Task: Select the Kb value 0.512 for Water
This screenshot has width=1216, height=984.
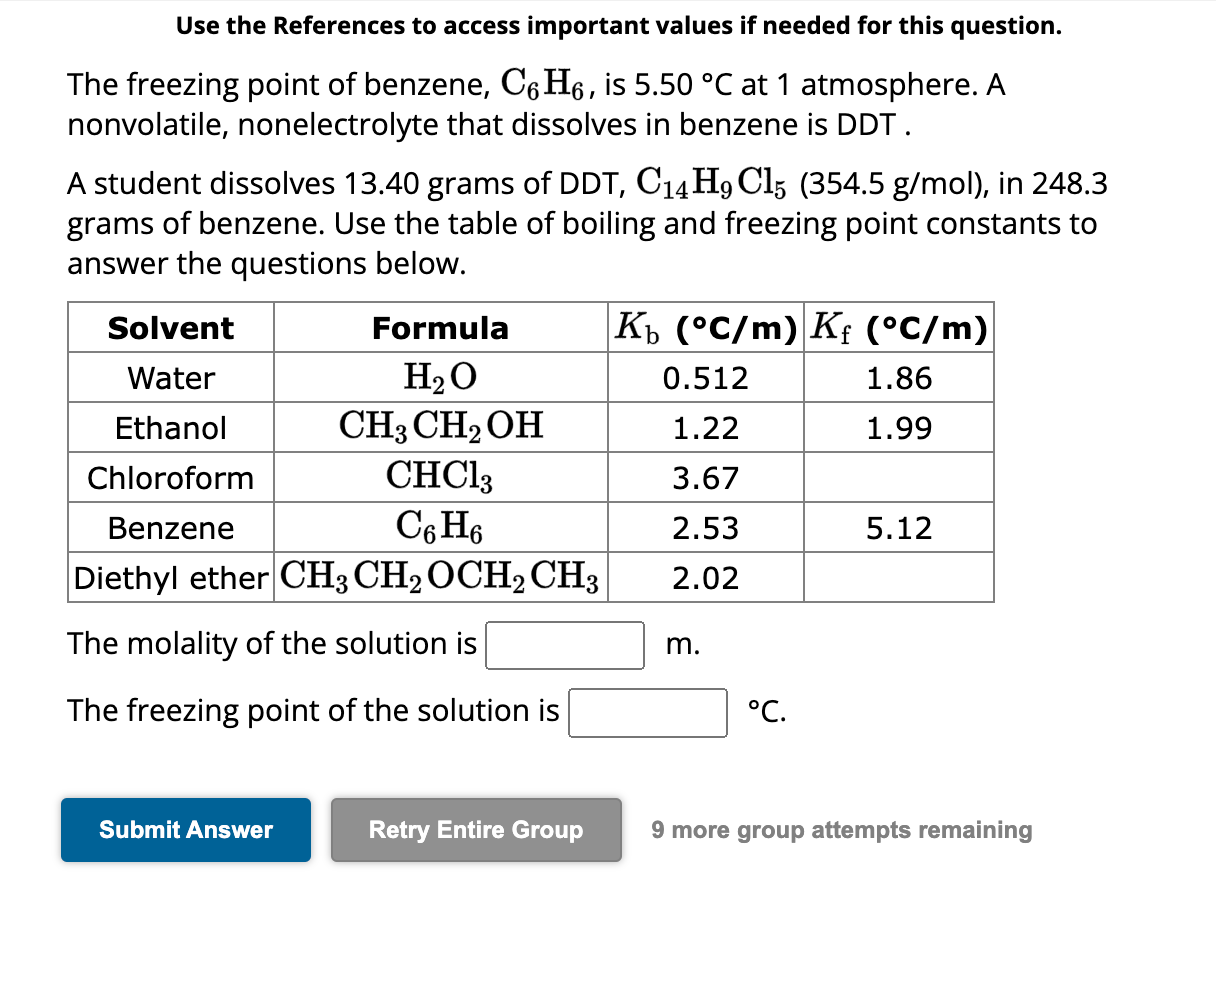Action: pyautogui.click(x=704, y=378)
